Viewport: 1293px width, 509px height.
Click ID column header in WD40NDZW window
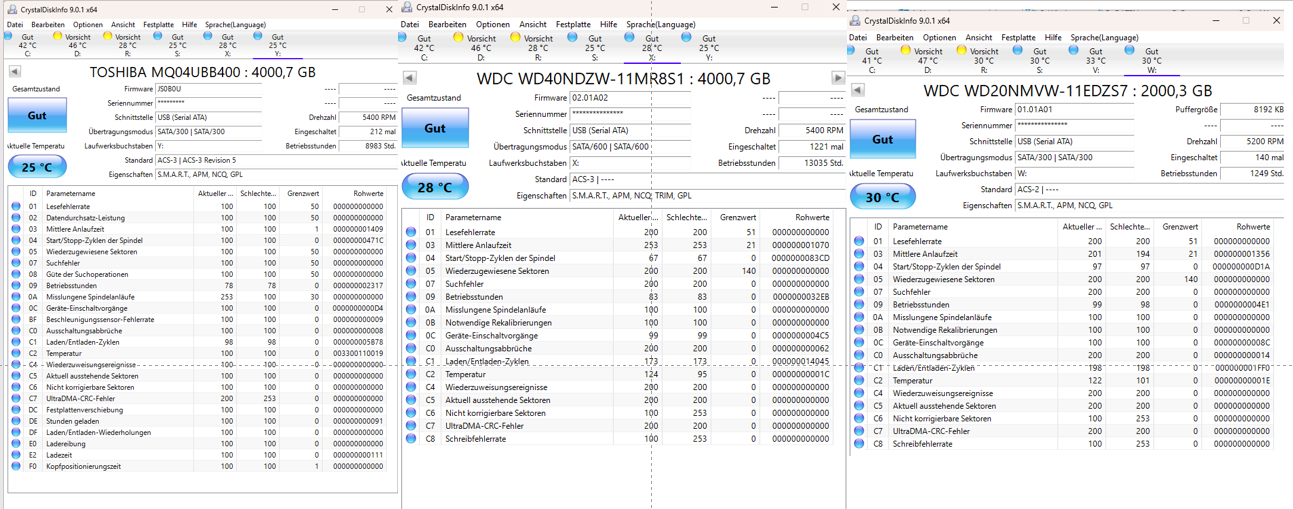click(430, 217)
